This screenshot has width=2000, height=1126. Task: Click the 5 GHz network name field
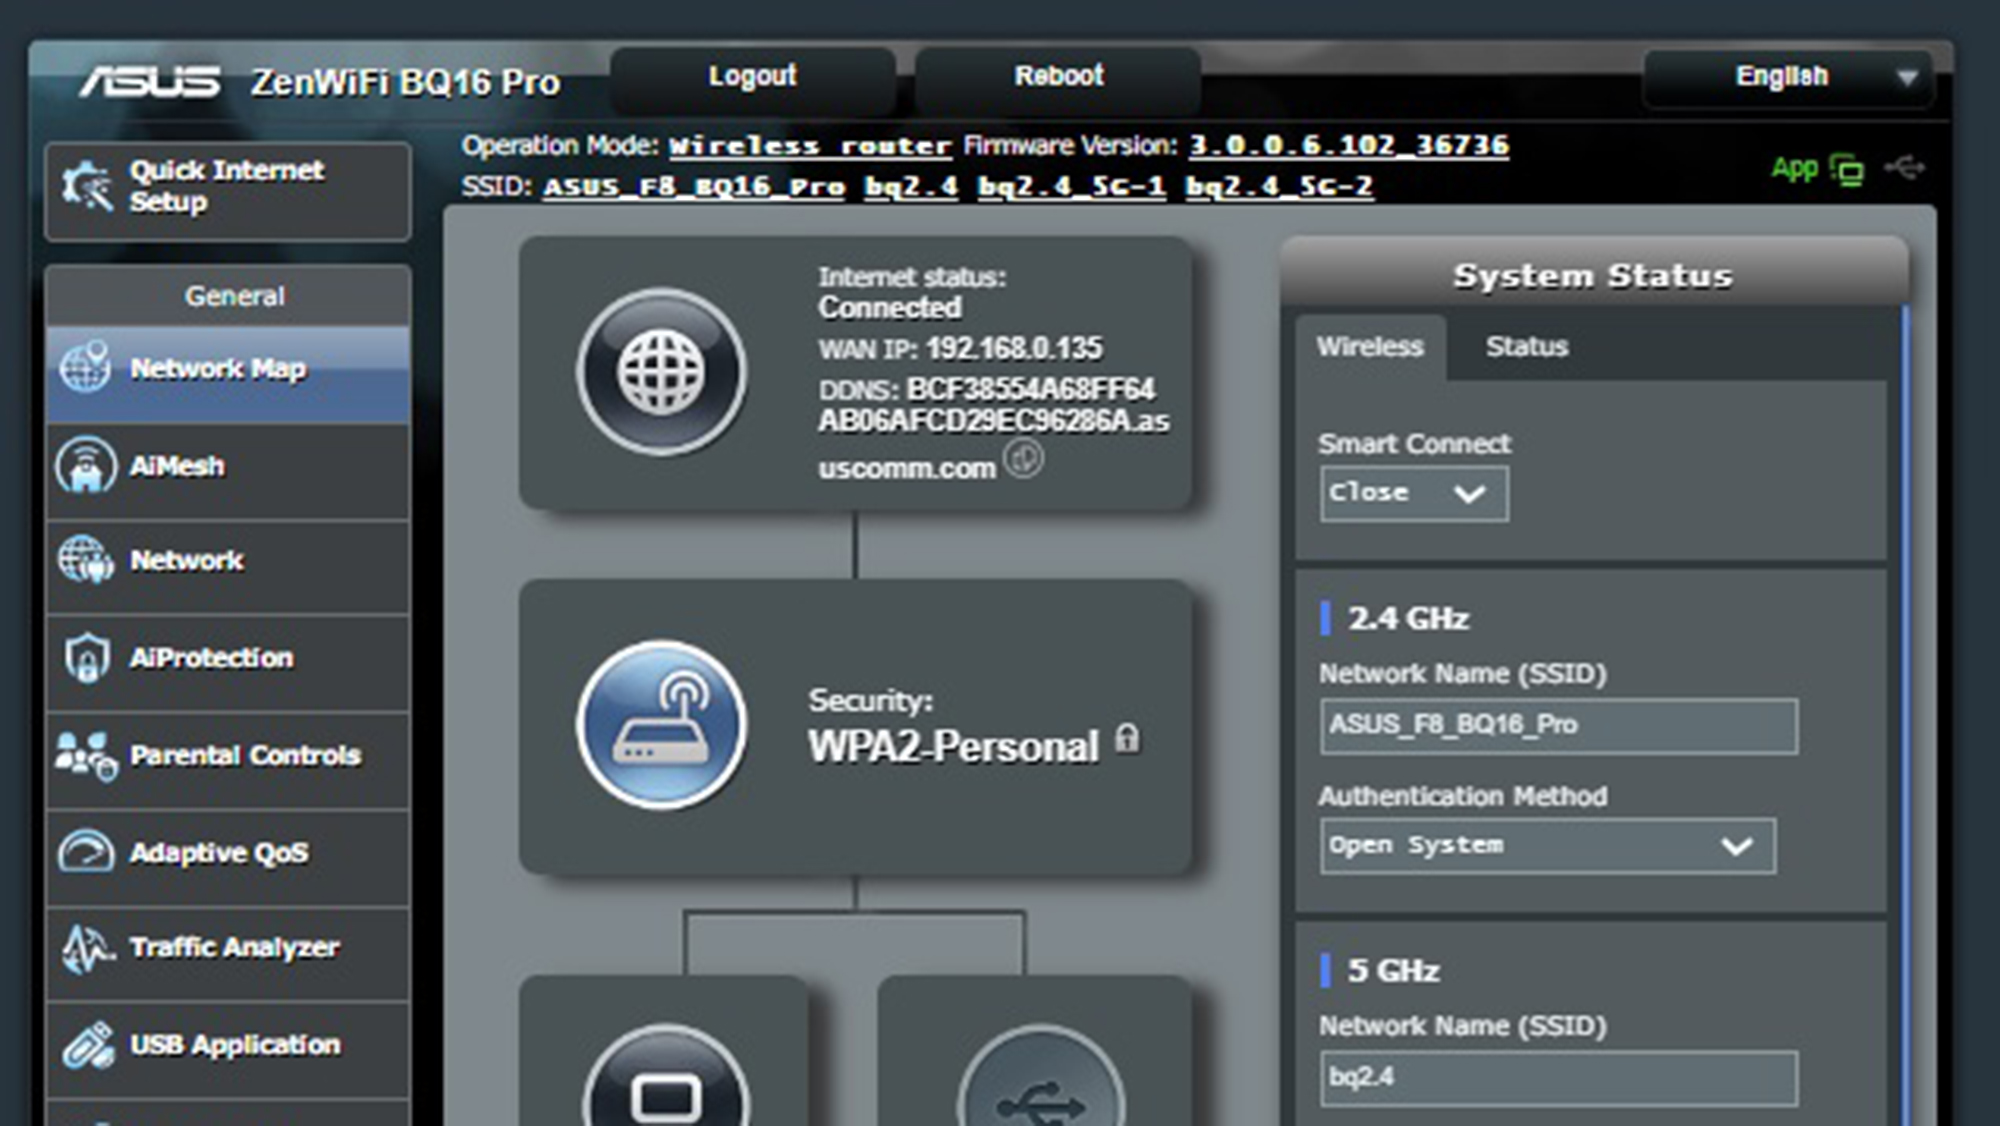point(1558,1078)
